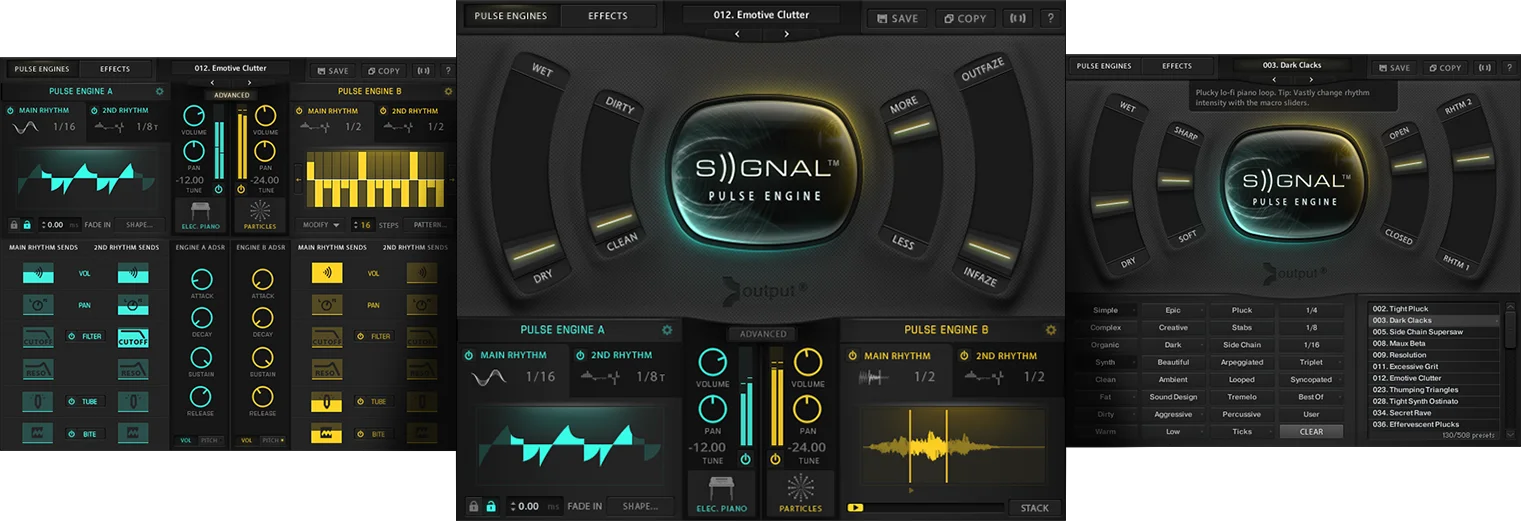Click the COPY button in center window
This screenshot has height=521, width=1521.
pyautogui.click(x=963, y=18)
